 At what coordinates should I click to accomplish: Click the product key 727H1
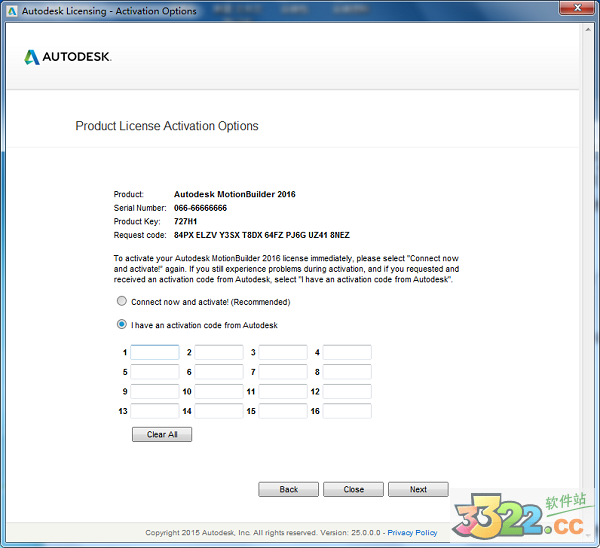tap(186, 222)
